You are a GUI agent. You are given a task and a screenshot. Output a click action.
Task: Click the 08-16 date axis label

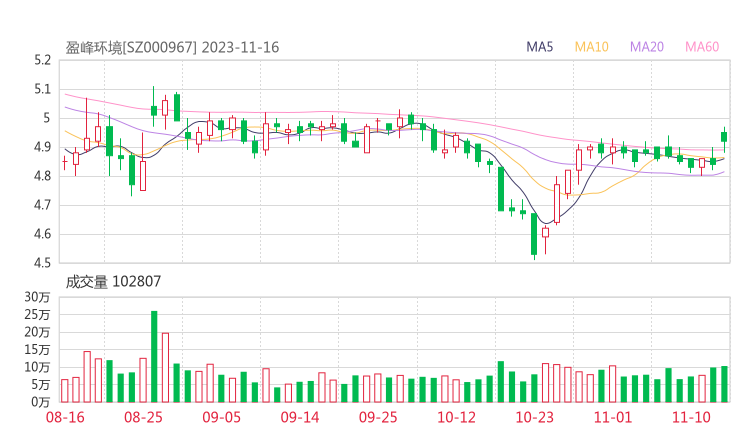tap(65, 417)
